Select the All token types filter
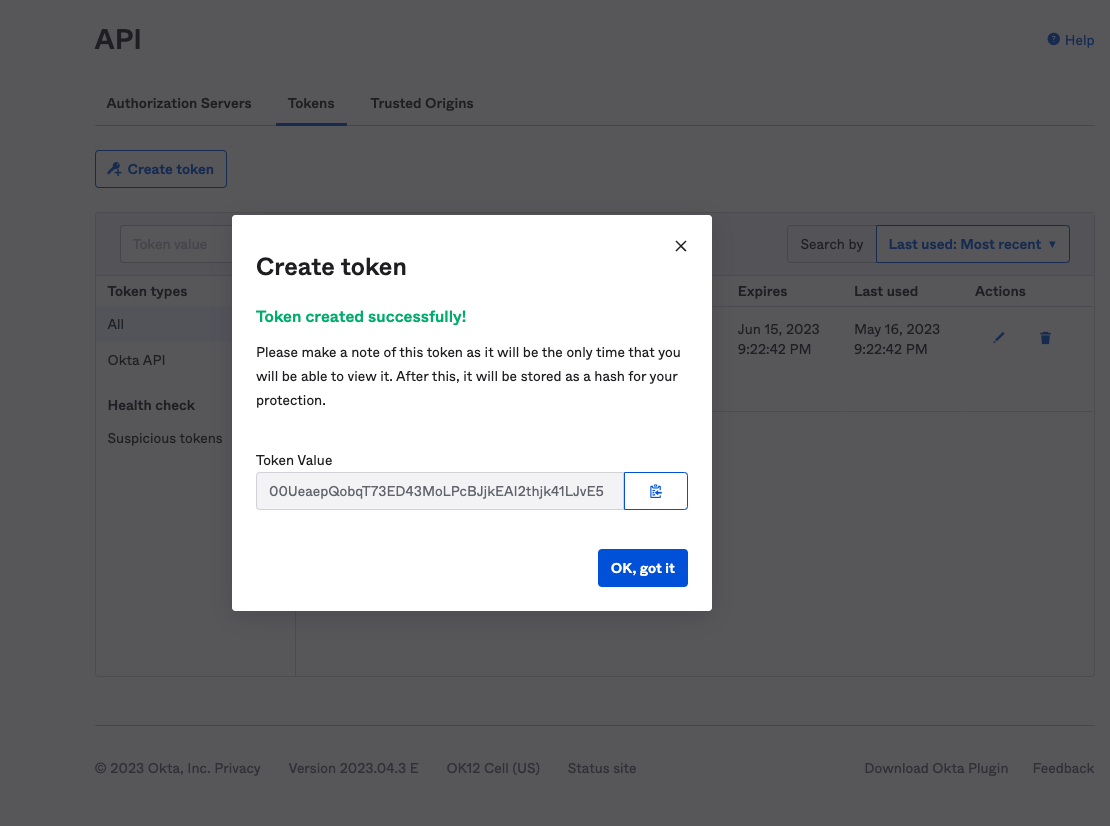 [115, 324]
